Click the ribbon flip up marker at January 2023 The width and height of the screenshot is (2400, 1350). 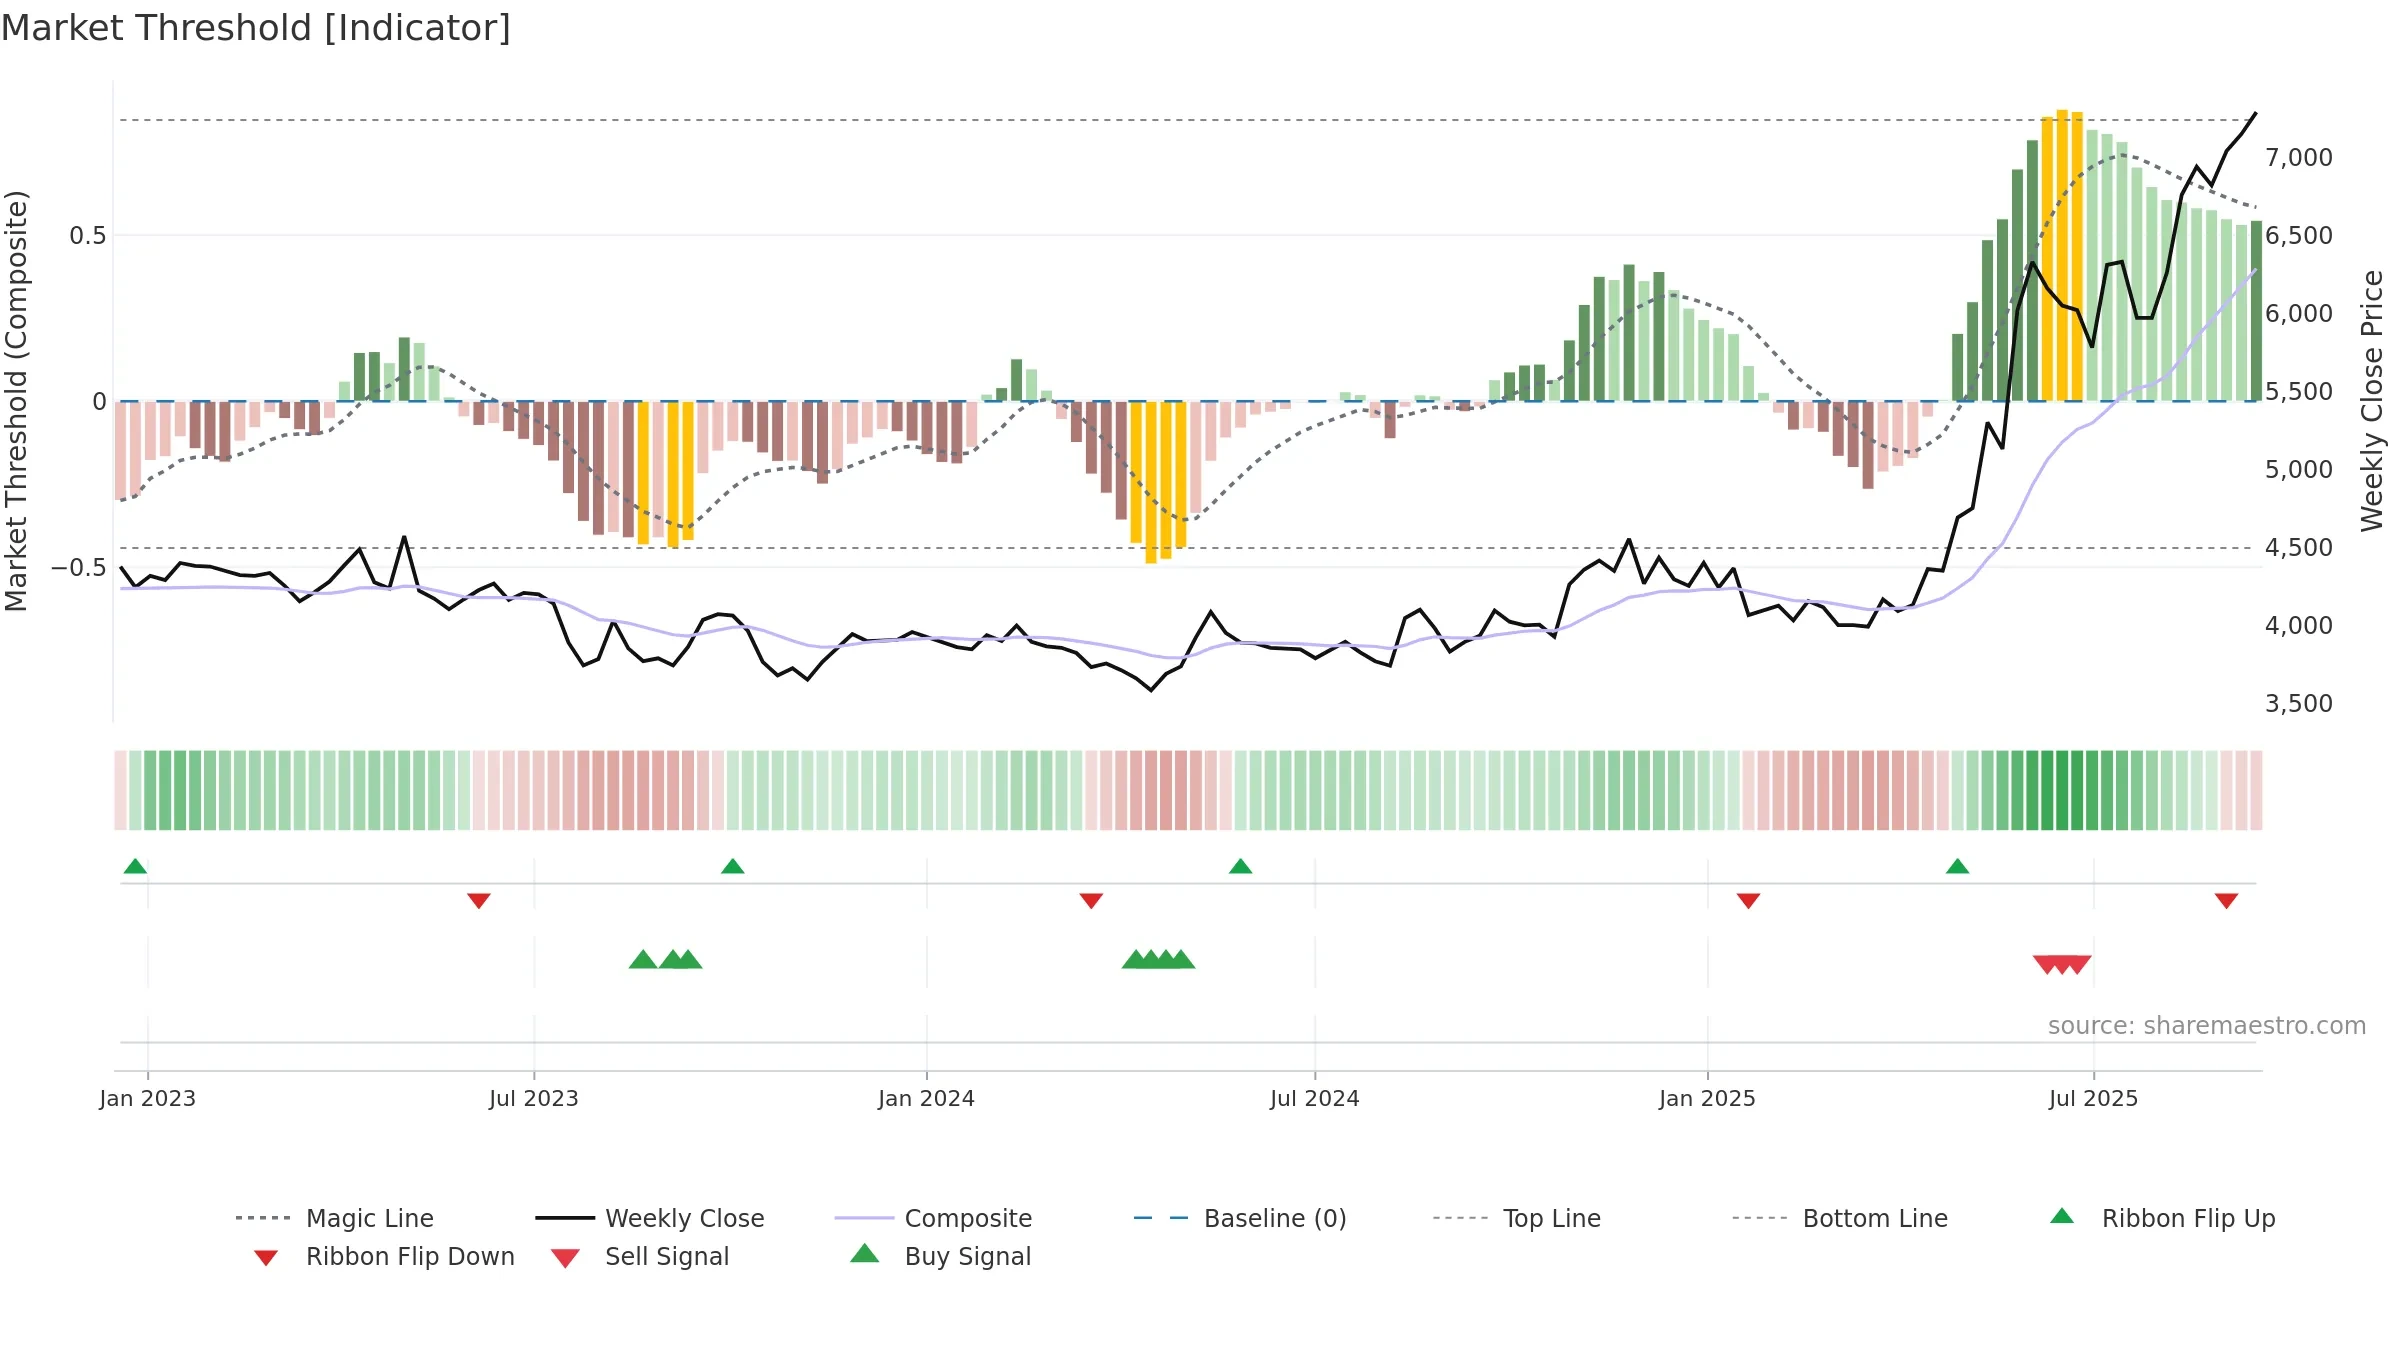pyautogui.click(x=135, y=866)
